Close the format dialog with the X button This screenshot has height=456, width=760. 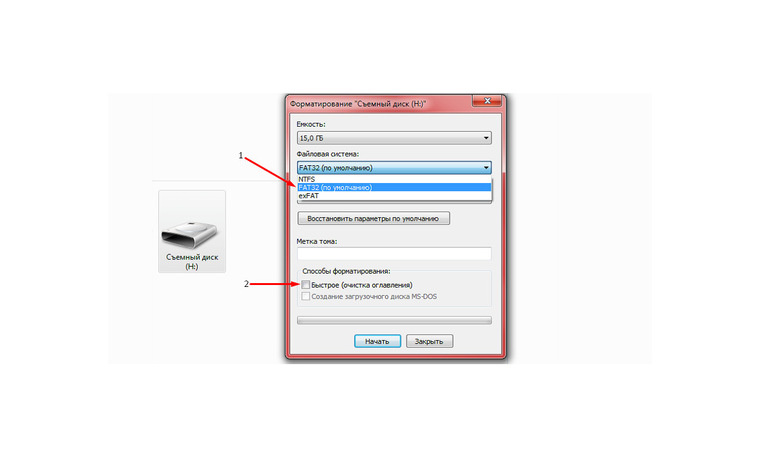pos(487,101)
